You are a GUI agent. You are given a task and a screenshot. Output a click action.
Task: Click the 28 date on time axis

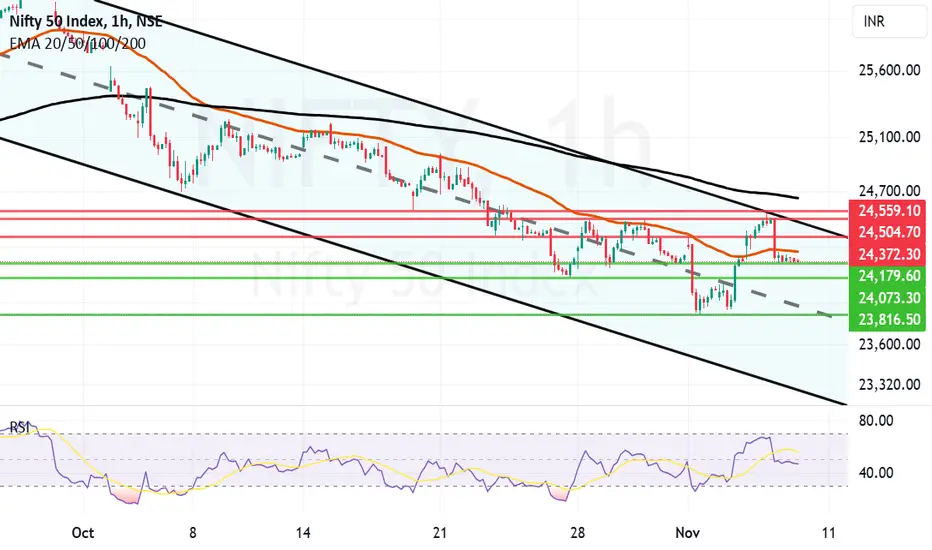tap(577, 533)
